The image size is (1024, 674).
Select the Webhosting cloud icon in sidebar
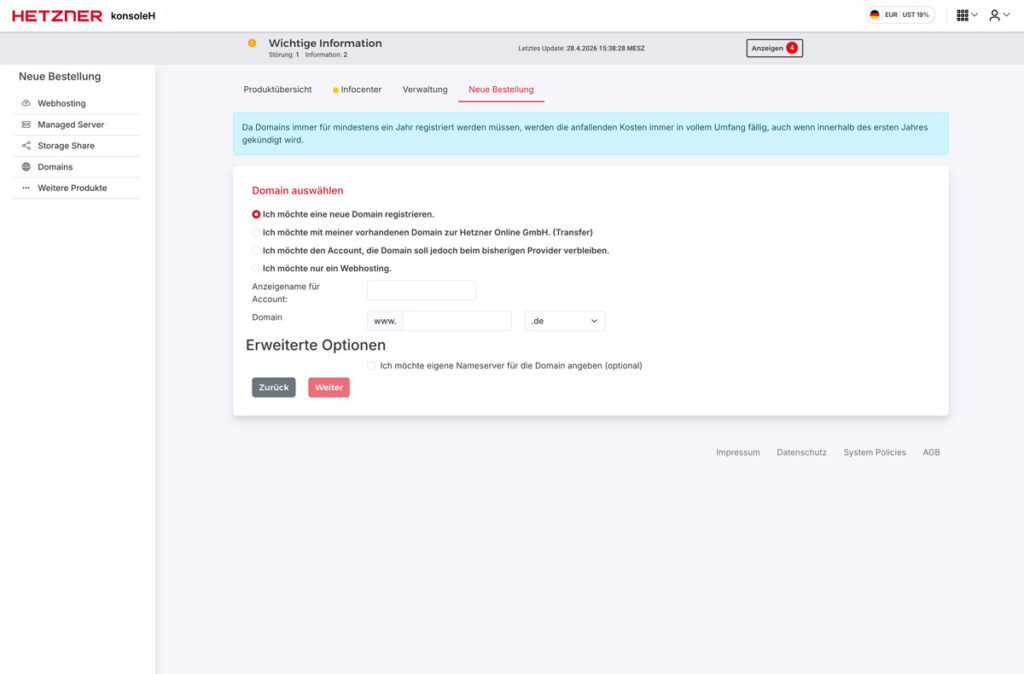pyautogui.click(x=25, y=103)
